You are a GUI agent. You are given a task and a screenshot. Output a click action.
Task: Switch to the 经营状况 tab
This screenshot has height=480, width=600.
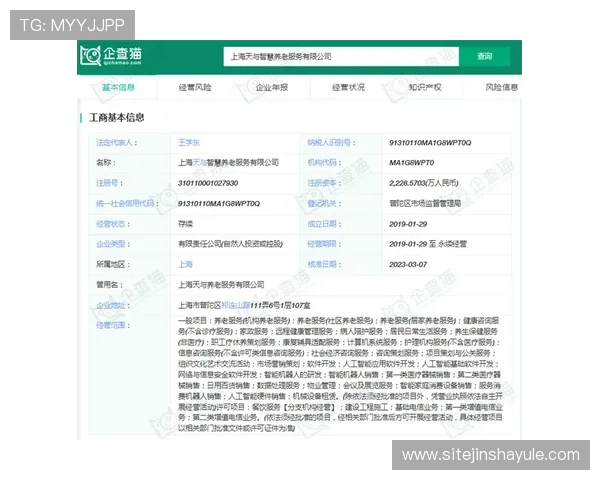pyautogui.click(x=348, y=87)
